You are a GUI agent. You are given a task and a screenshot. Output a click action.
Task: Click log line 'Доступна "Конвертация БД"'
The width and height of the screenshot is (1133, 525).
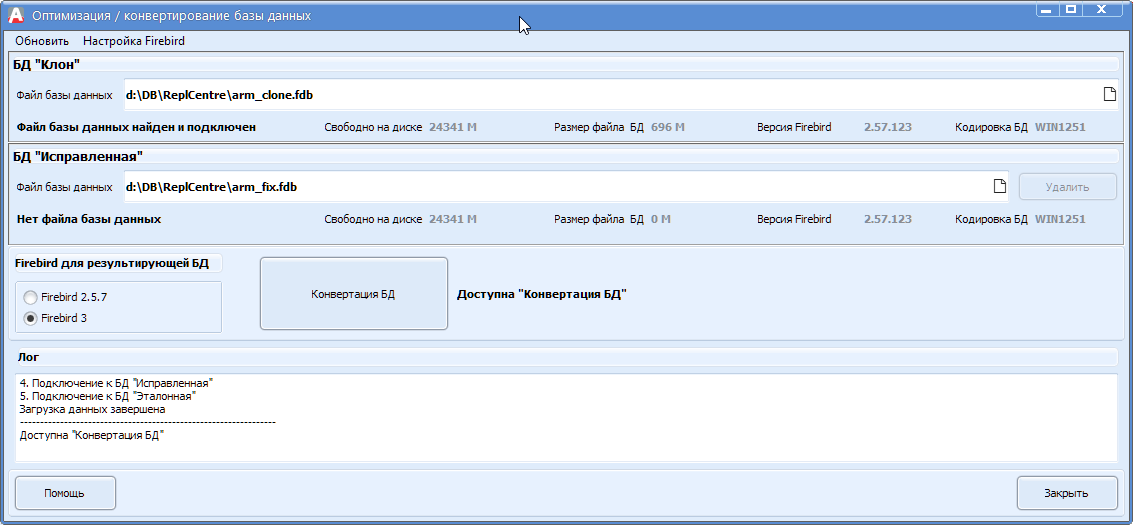(x=92, y=435)
